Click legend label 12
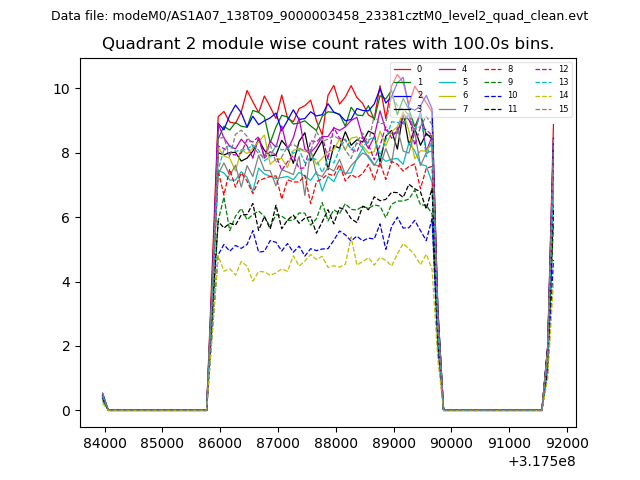Screen dimensions: 640x480 (x=563, y=69)
